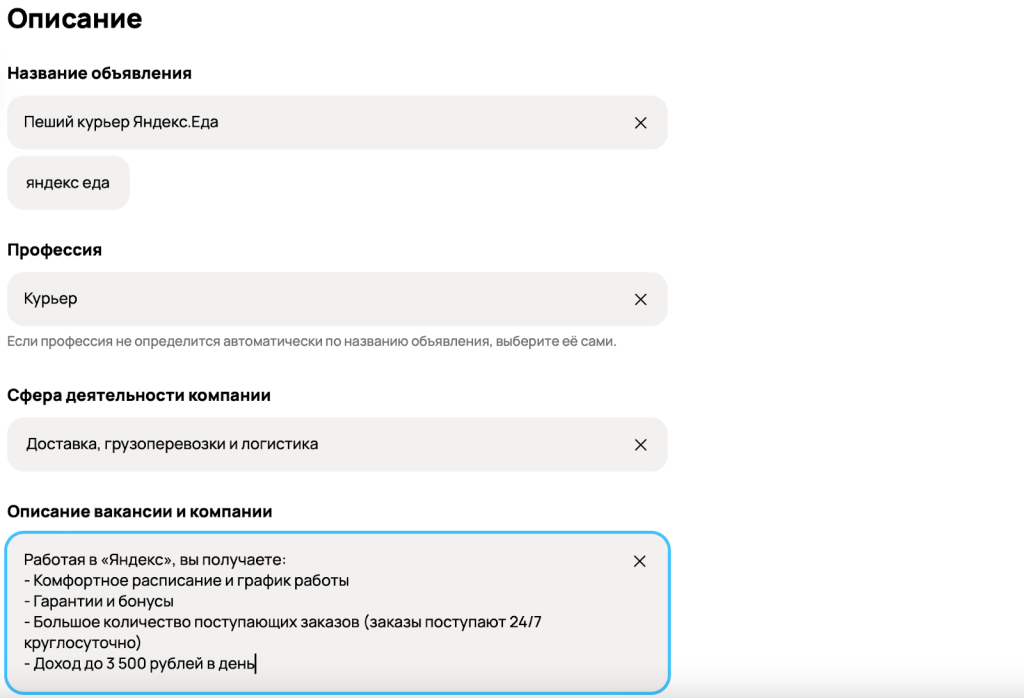Click the 'Описание вакансии и компании' label
This screenshot has height=698, width=1024.
pos(140,511)
